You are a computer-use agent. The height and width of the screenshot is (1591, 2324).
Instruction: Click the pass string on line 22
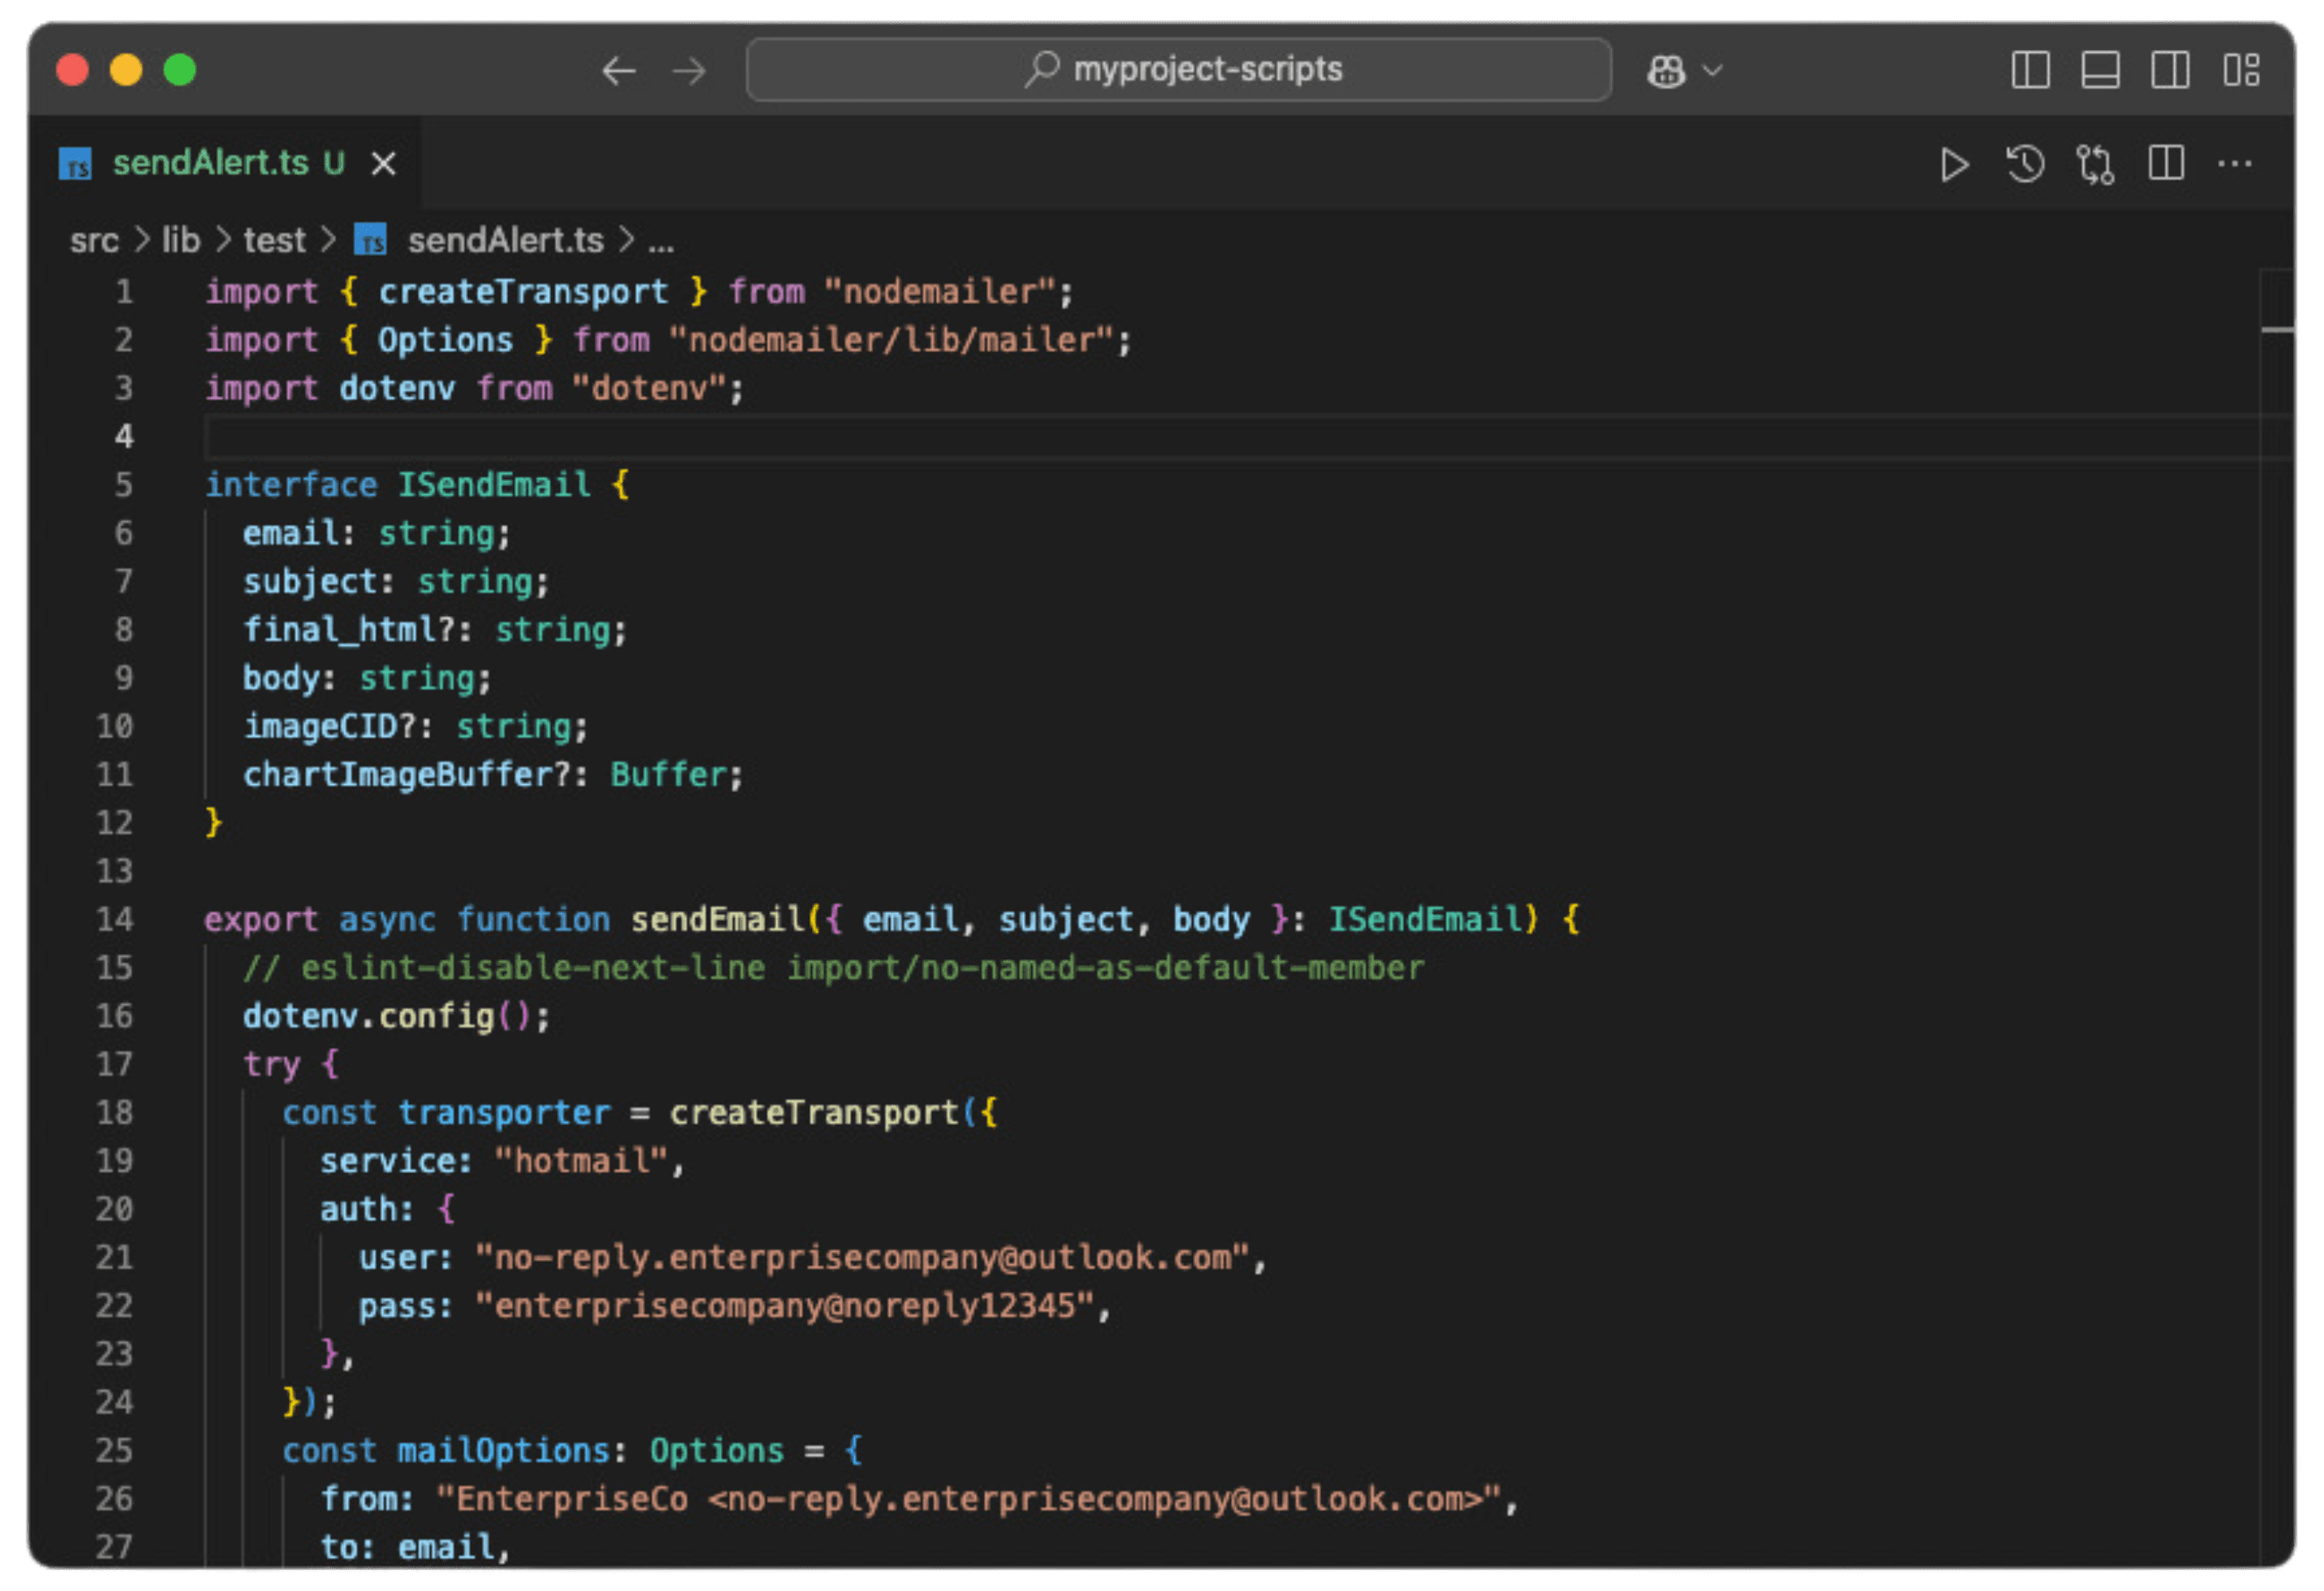click(785, 1306)
